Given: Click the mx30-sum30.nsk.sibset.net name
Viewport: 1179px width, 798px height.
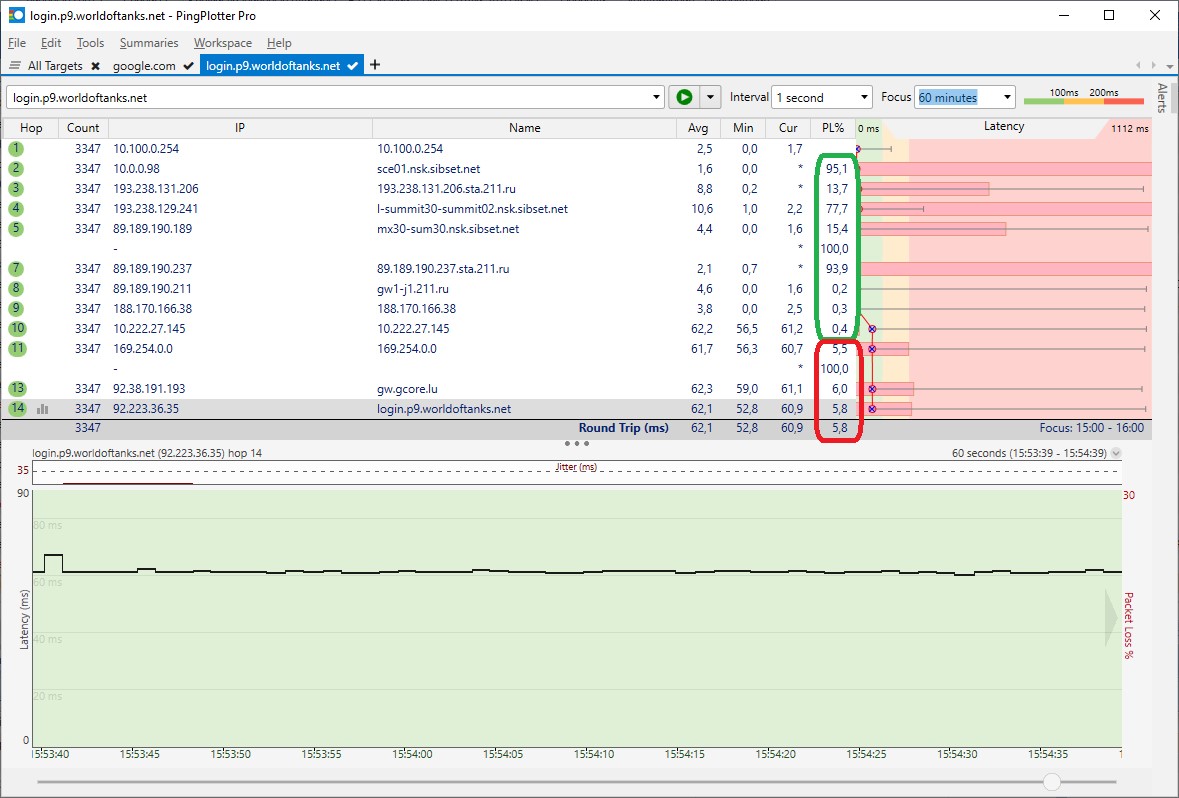Looking at the screenshot, I should [x=447, y=229].
